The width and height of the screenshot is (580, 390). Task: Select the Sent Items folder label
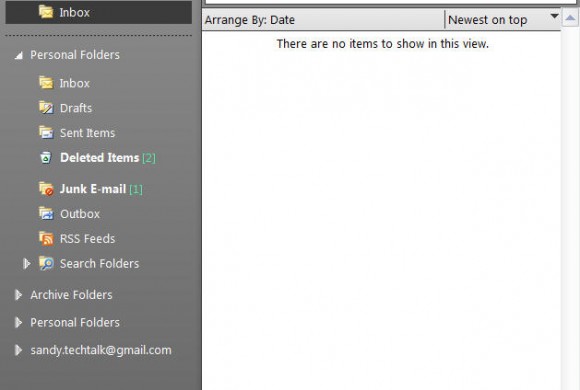87,133
